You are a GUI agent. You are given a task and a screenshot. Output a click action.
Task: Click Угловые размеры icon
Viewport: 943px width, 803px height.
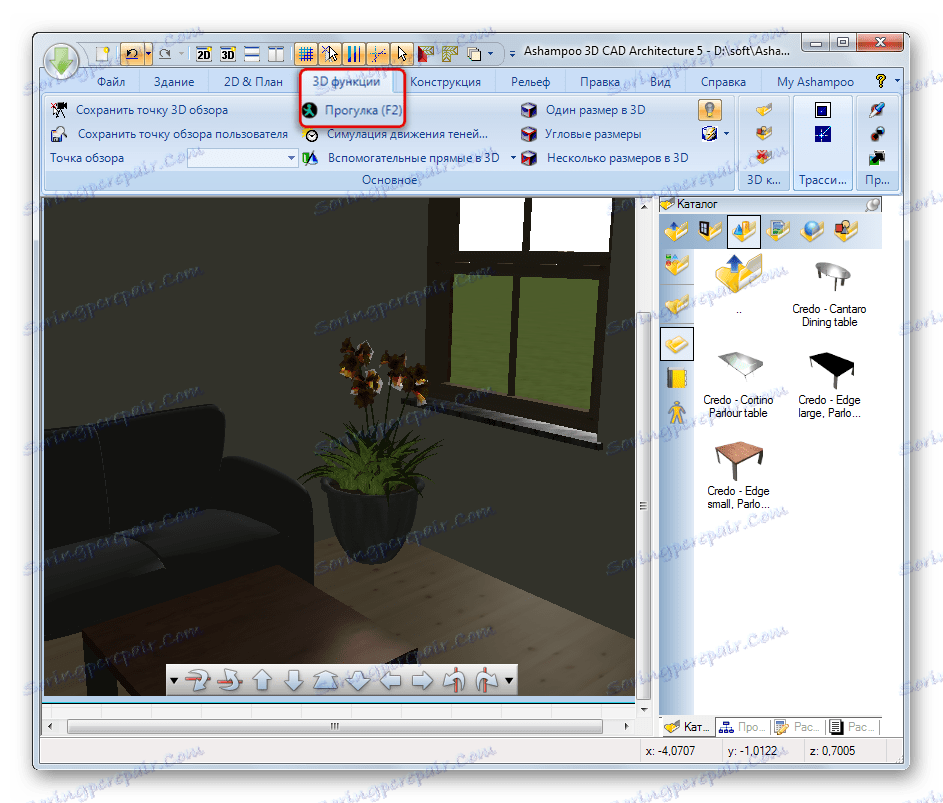(x=530, y=133)
